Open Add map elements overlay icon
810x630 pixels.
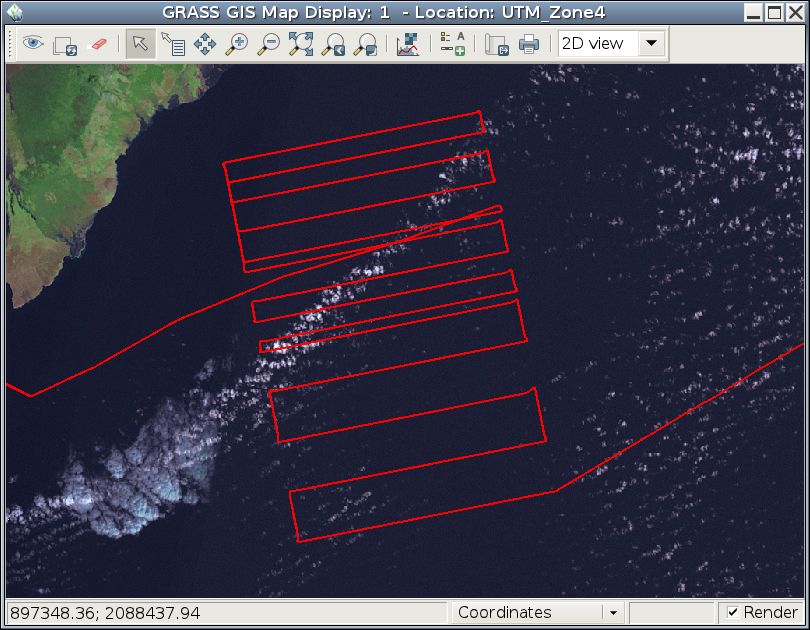[453, 44]
